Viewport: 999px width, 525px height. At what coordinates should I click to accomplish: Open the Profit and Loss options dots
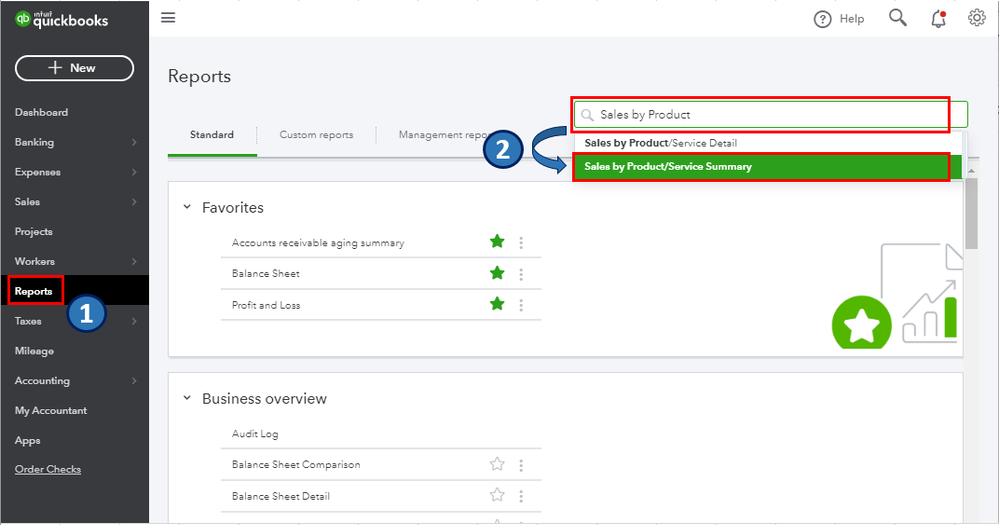click(x=521, y=305)
